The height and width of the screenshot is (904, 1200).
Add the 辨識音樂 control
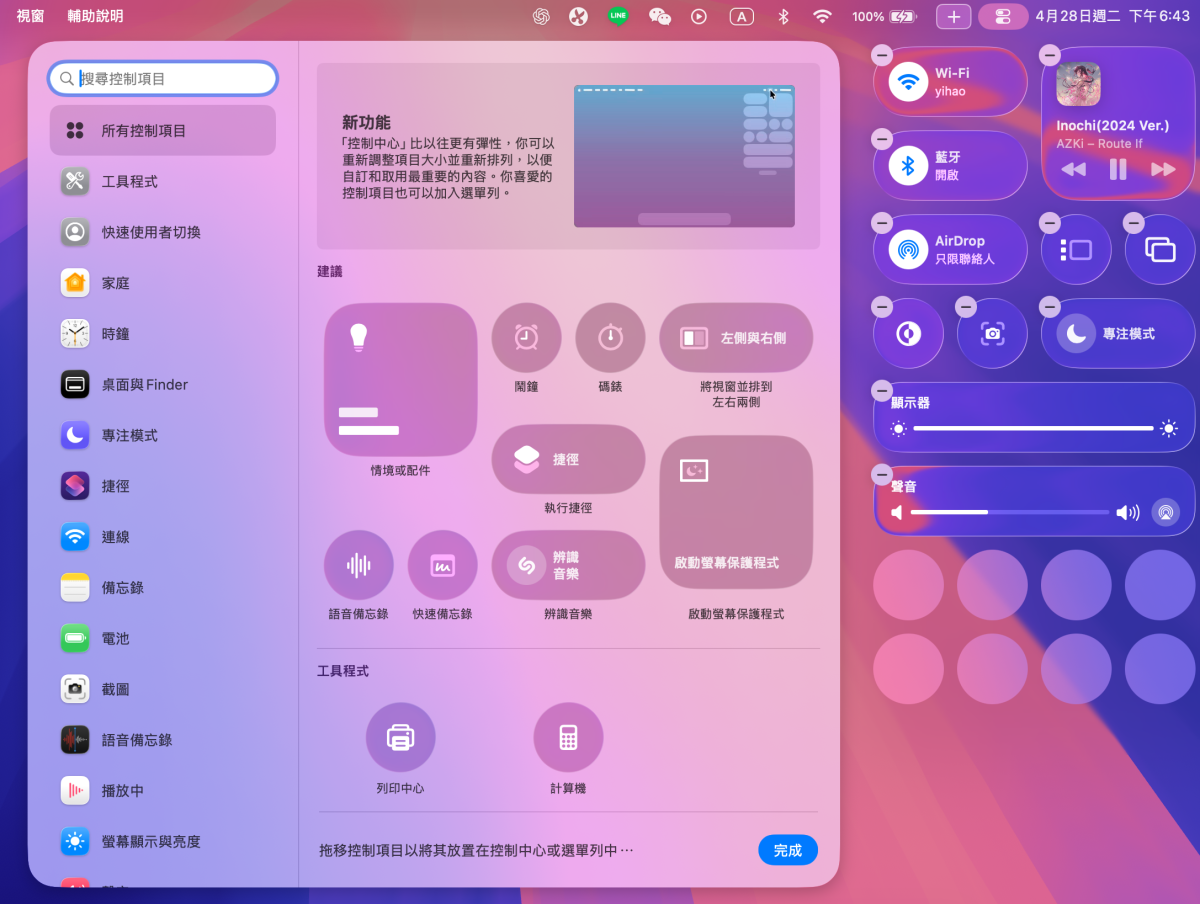(x=568, y=565)
